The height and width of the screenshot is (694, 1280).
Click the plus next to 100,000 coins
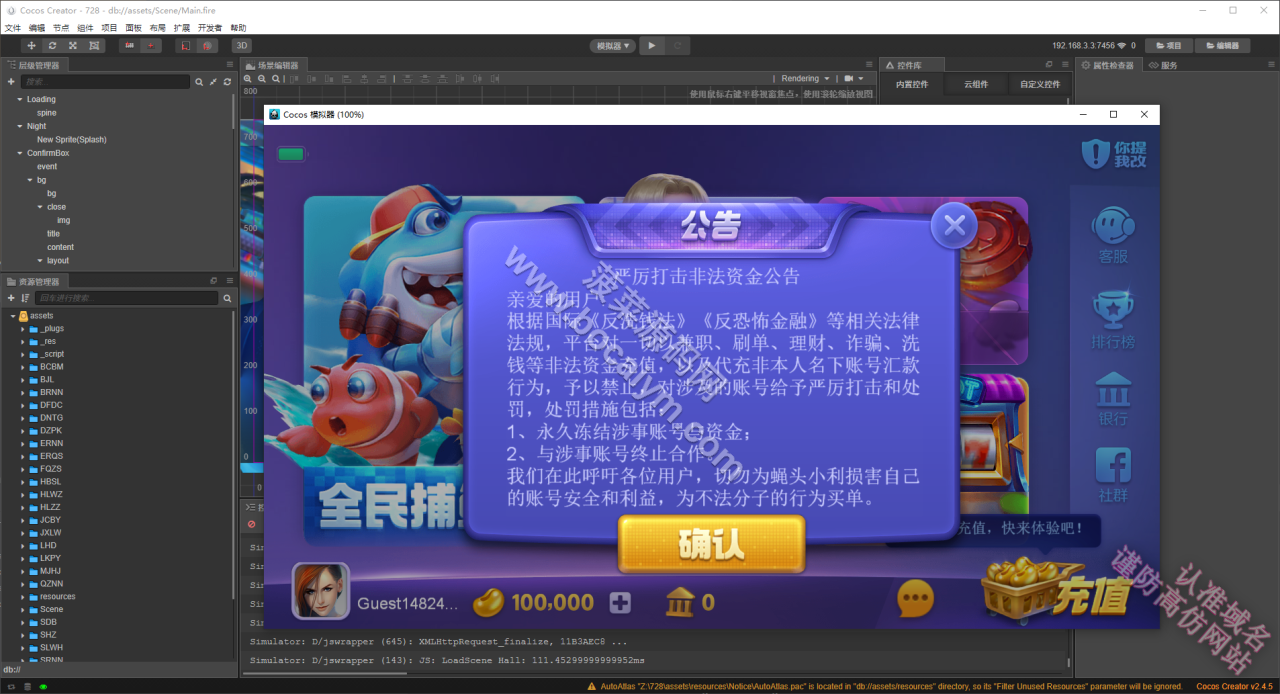(620, 602)
